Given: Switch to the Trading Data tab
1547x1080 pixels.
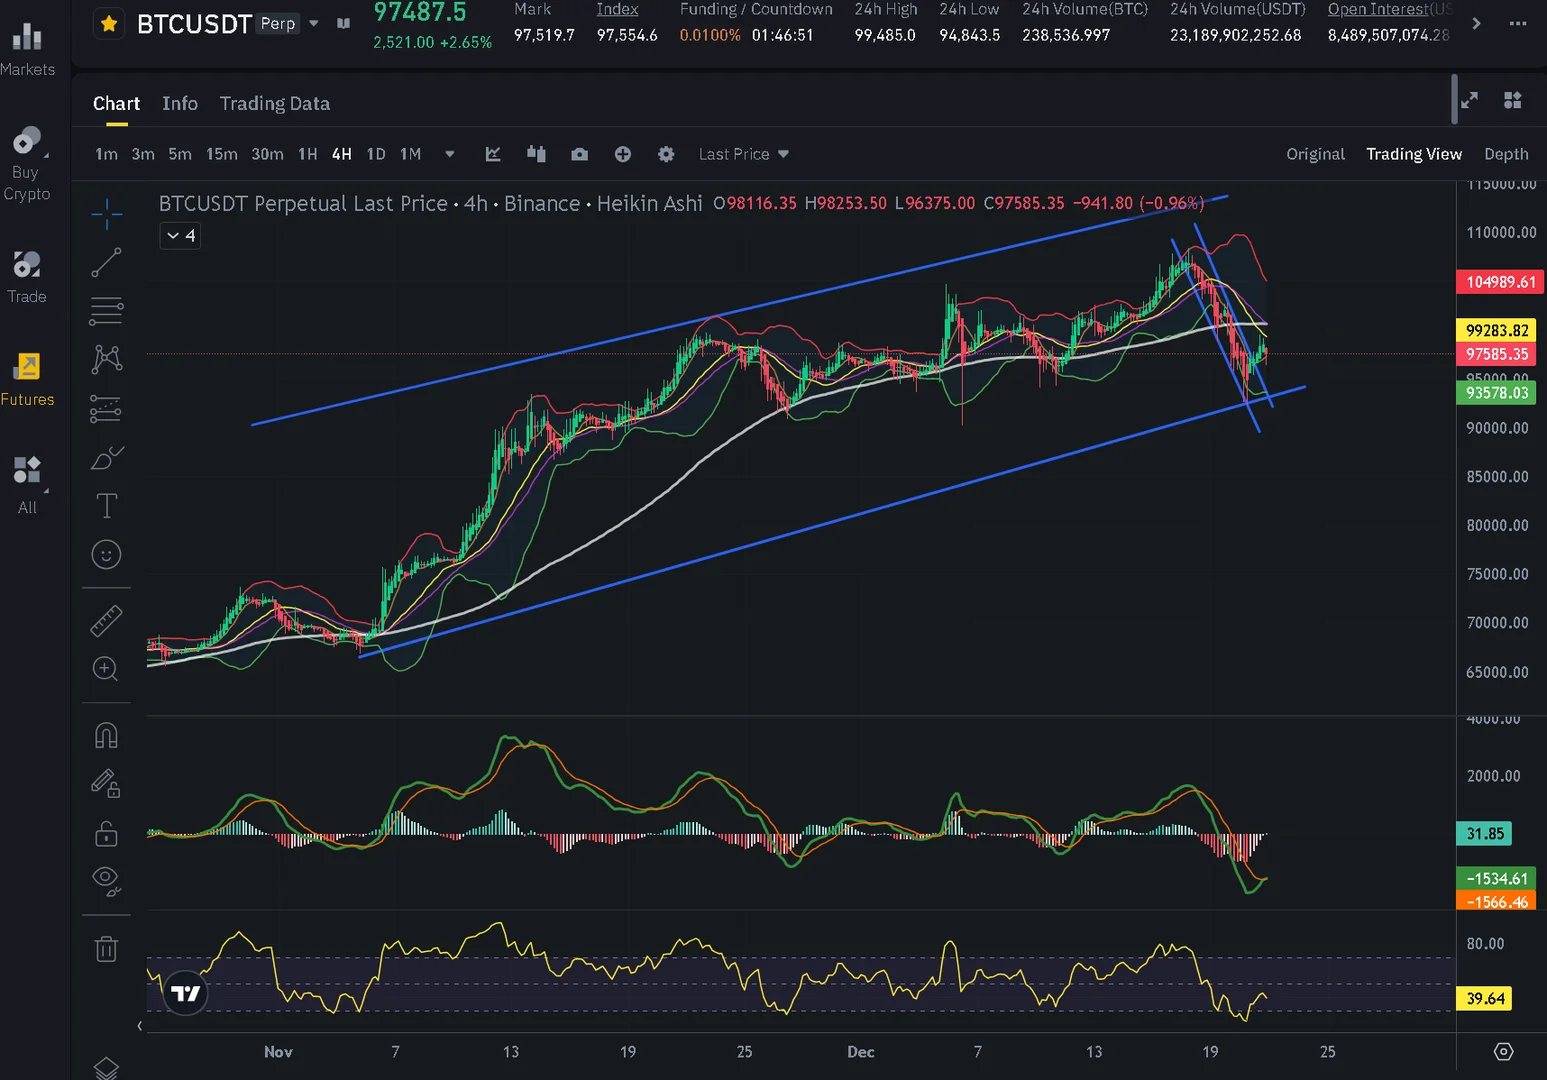Looking at the screenshot, I should [275, 104].
